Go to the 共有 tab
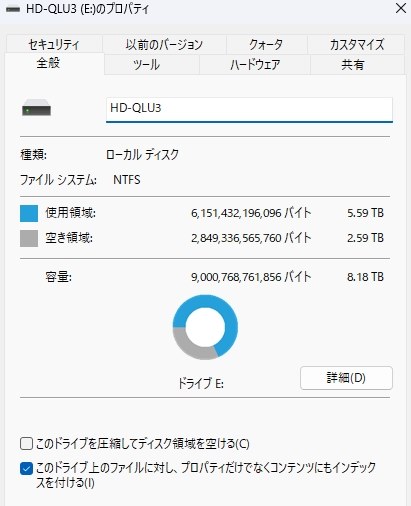The height and width of the screenshot is (506, 411). coord(353,65)
